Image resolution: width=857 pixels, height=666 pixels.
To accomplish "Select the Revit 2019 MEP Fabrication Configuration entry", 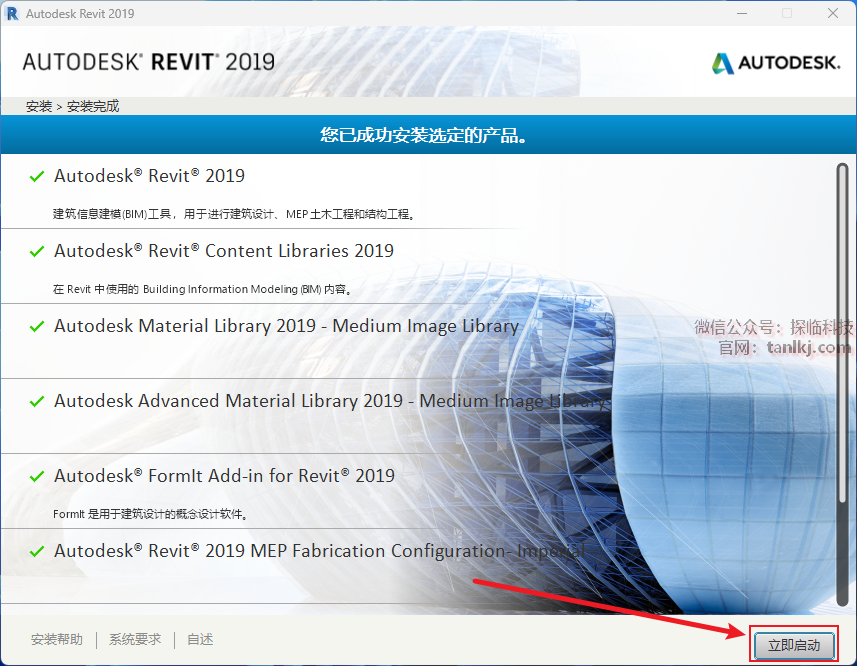I will click(x=300, y=551).
